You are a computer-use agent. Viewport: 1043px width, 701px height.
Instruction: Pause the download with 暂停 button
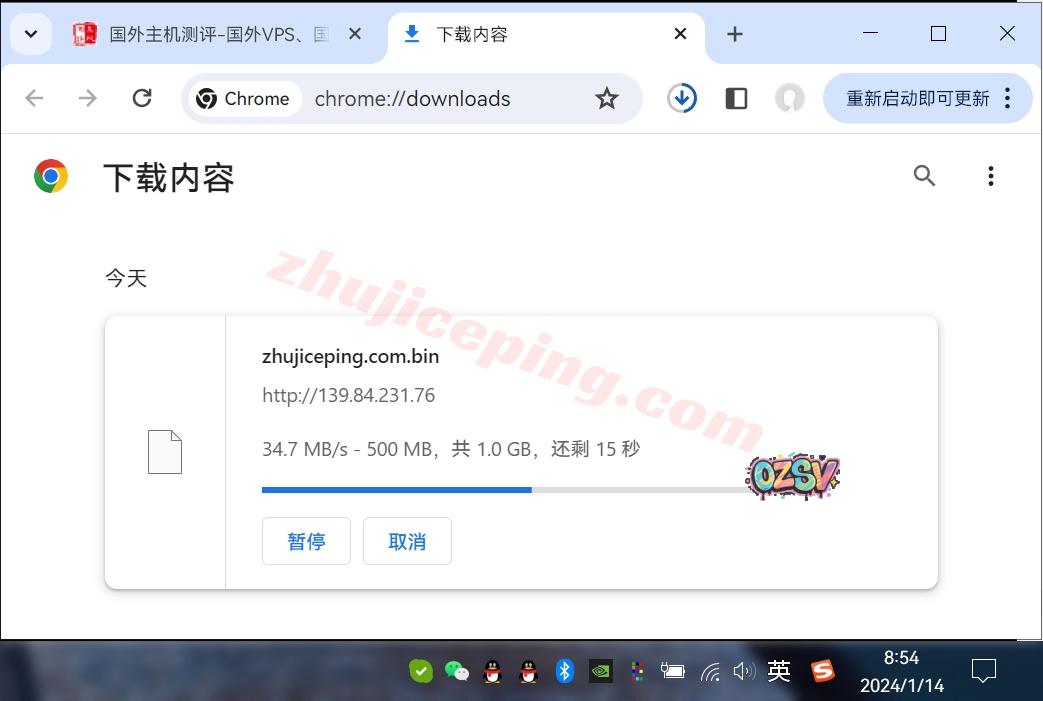click(306, 541)
